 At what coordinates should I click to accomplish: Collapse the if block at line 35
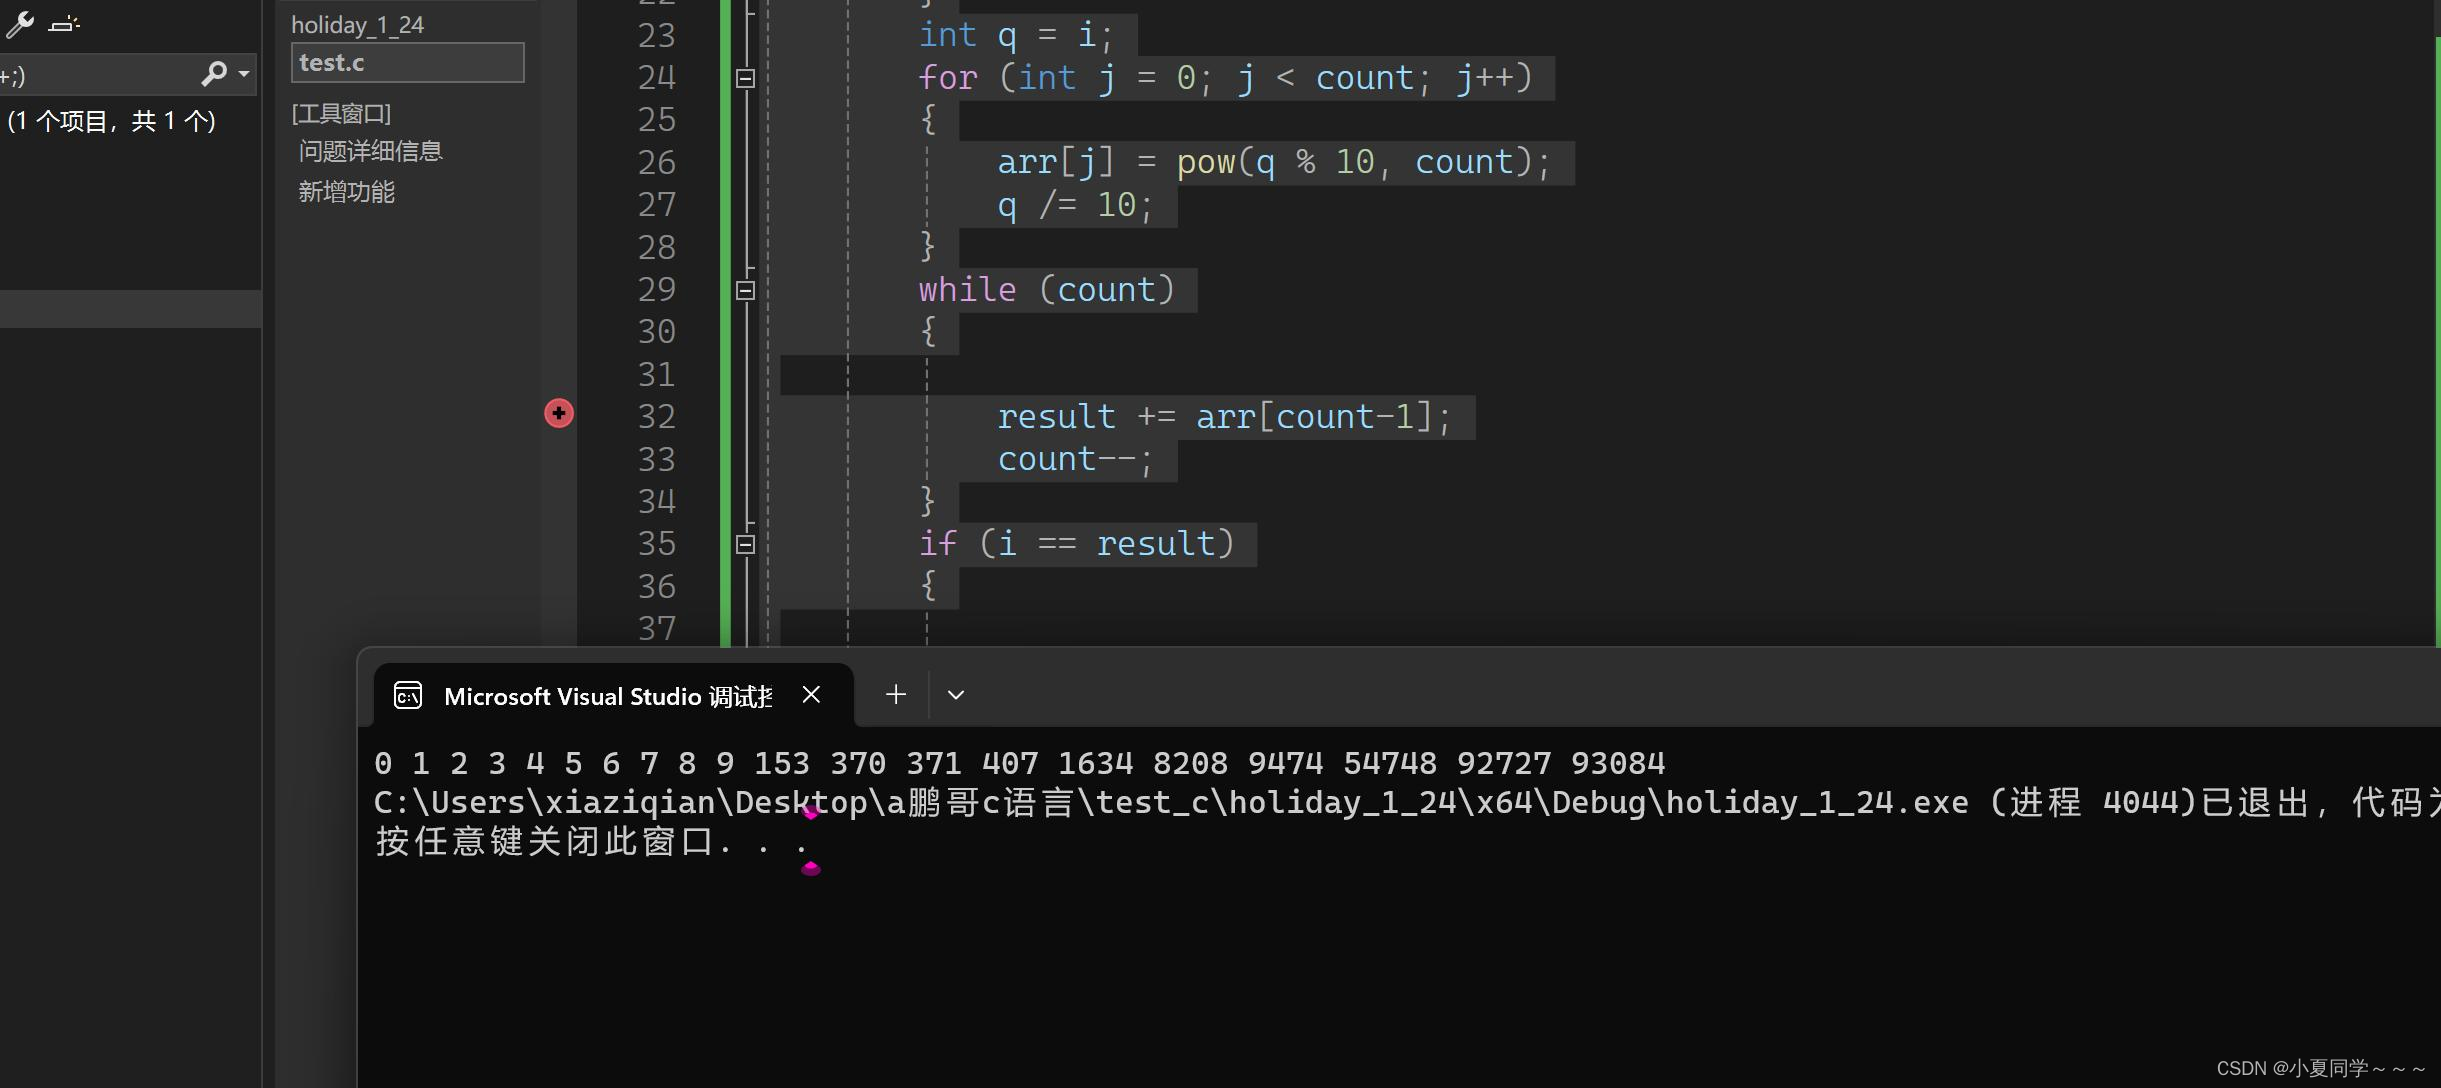(743, 543)
